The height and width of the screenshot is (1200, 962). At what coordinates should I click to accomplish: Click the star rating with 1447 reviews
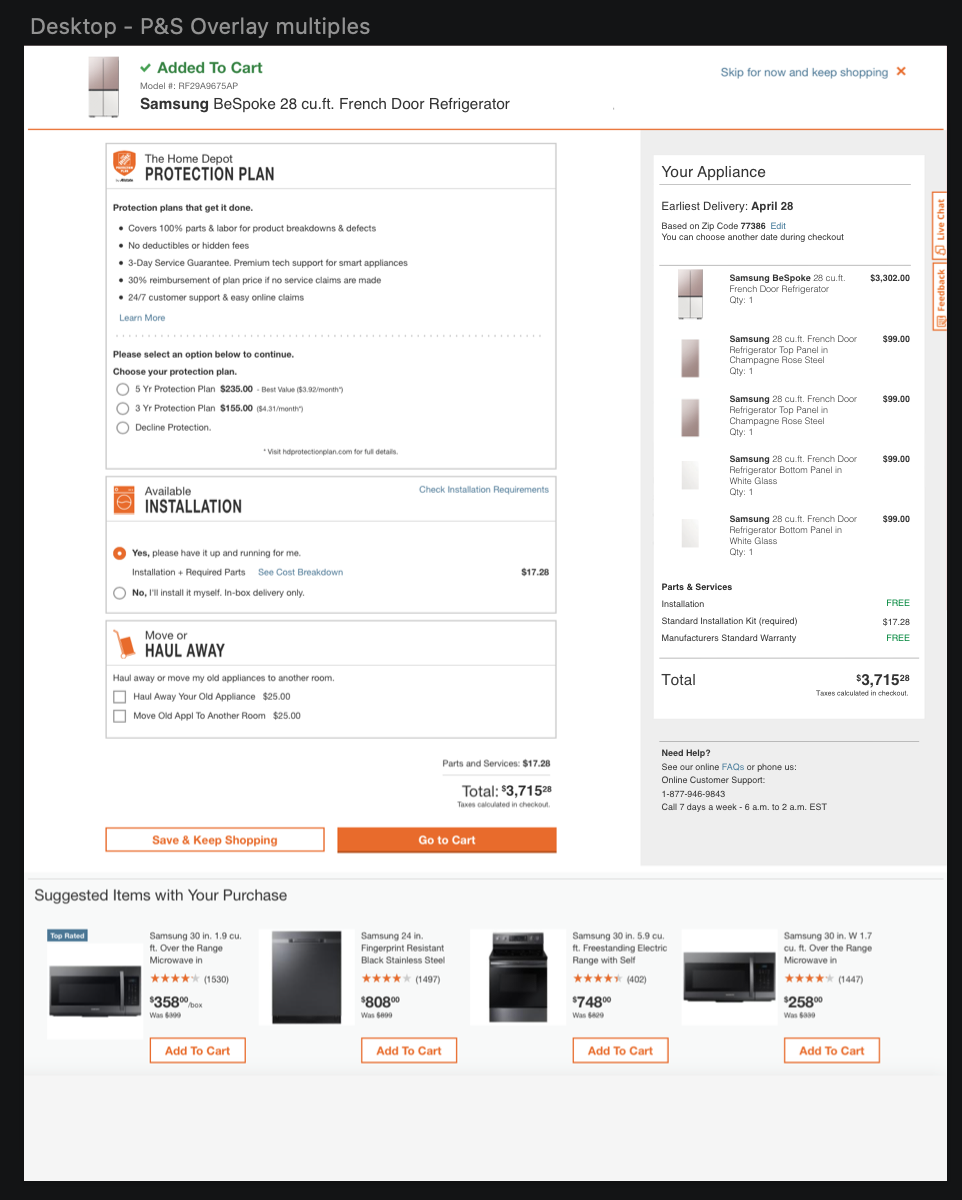coord(809,979)
